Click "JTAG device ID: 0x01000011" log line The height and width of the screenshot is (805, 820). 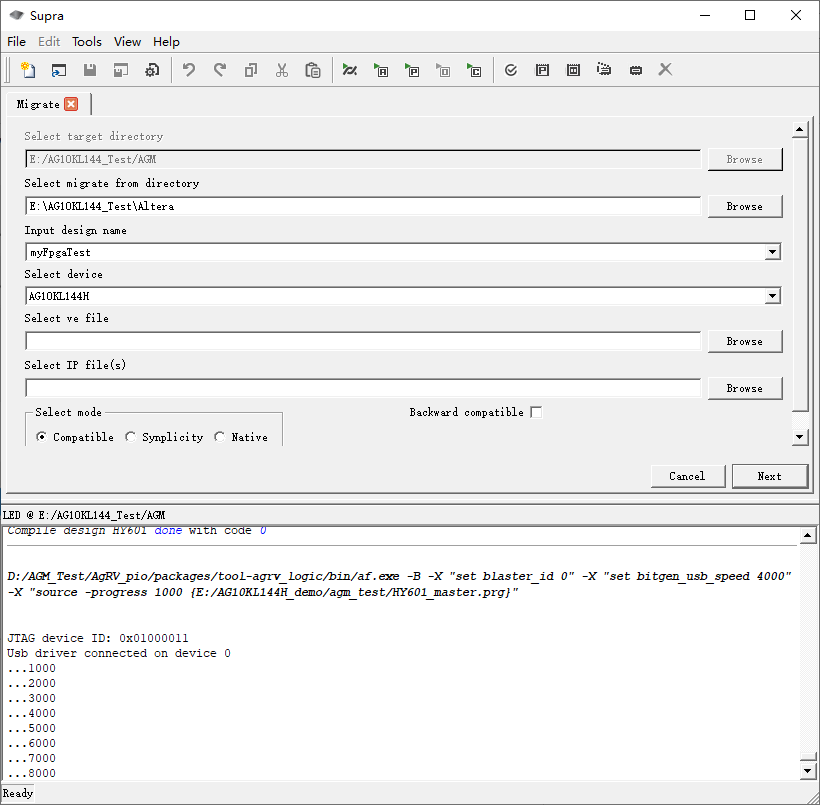98,638
